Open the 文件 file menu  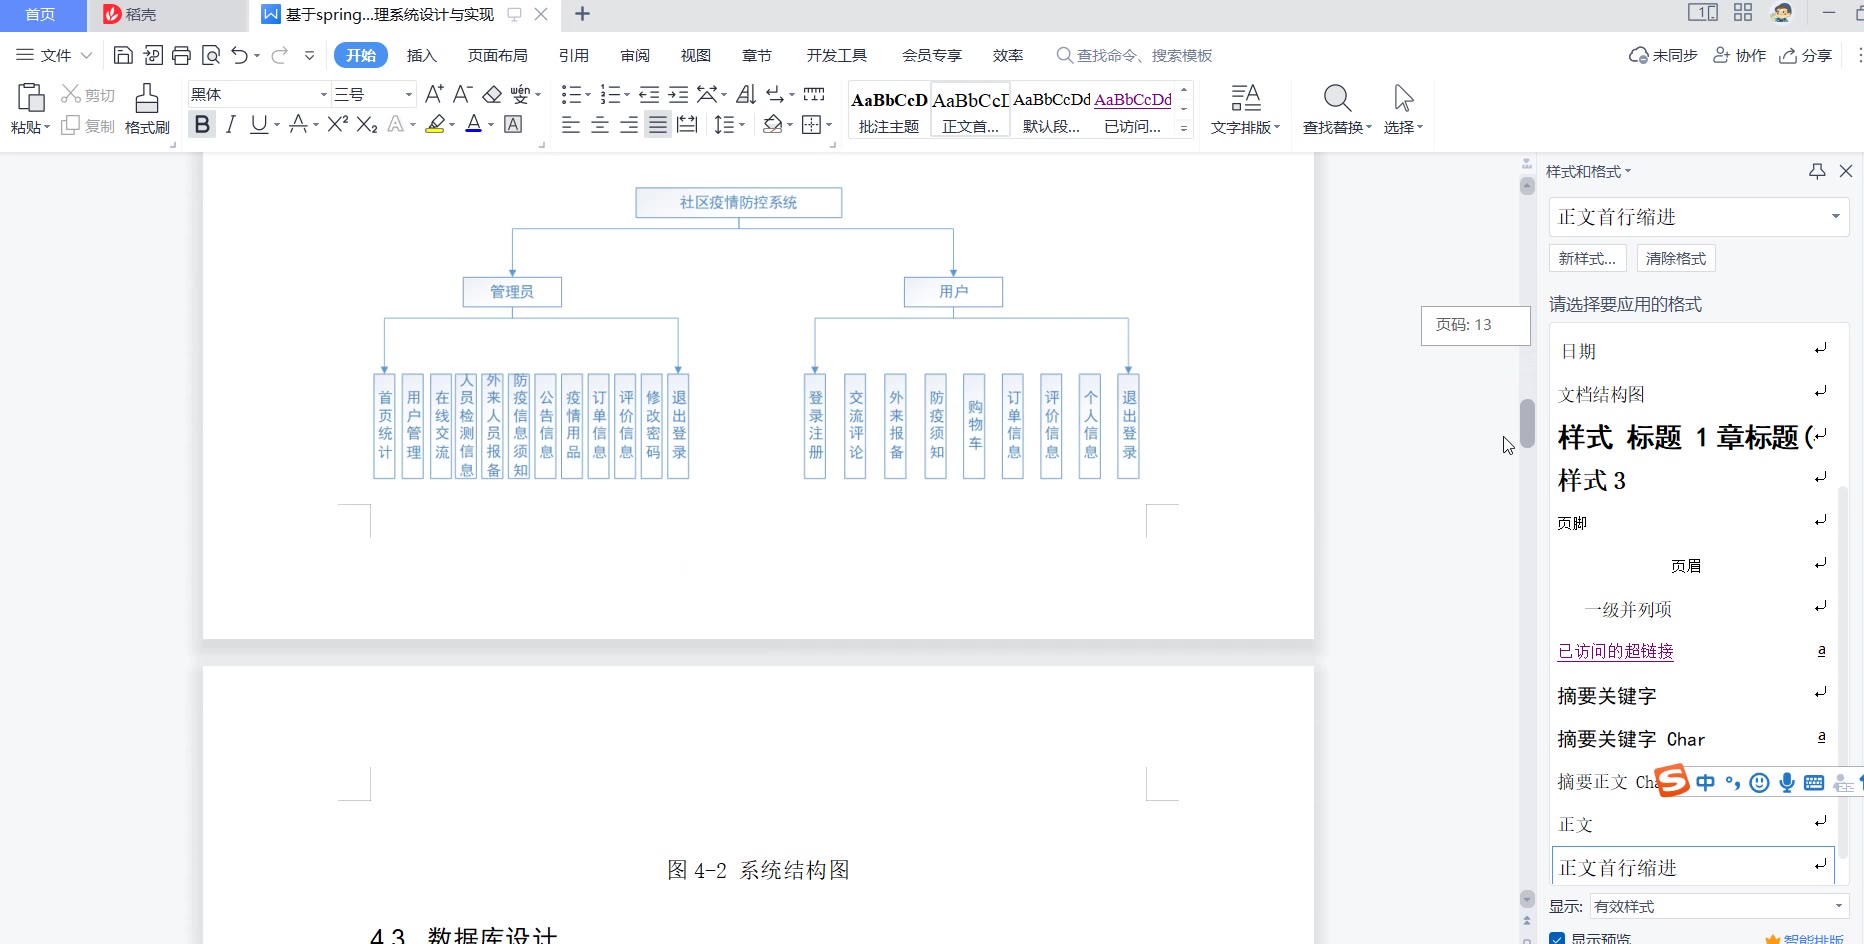(x=54, y=55)
